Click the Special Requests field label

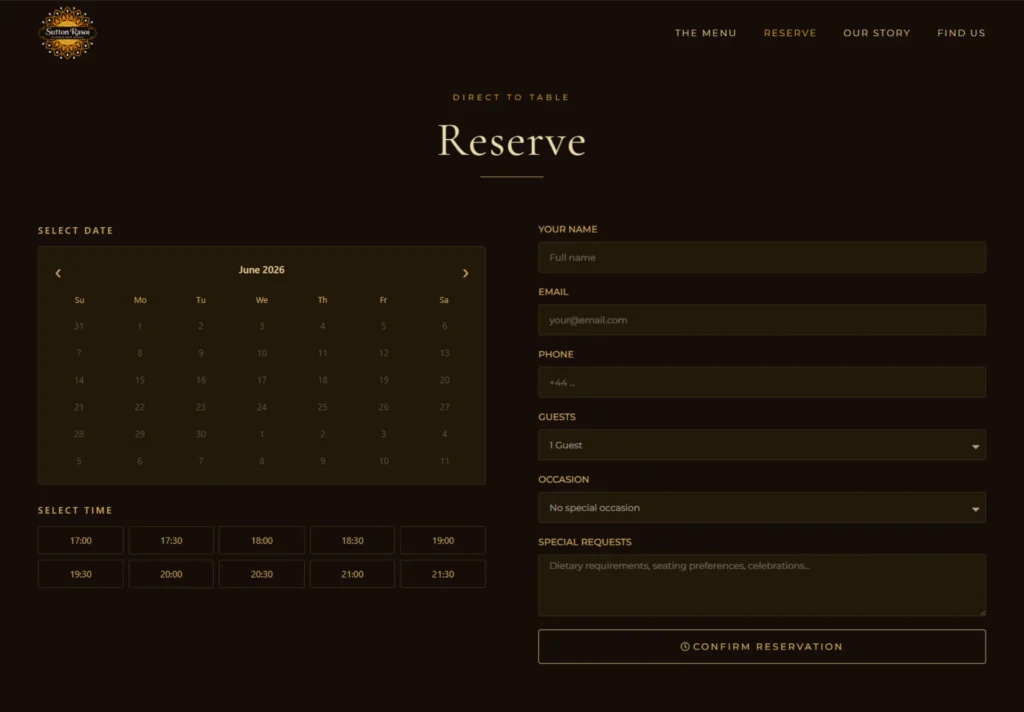584,542
